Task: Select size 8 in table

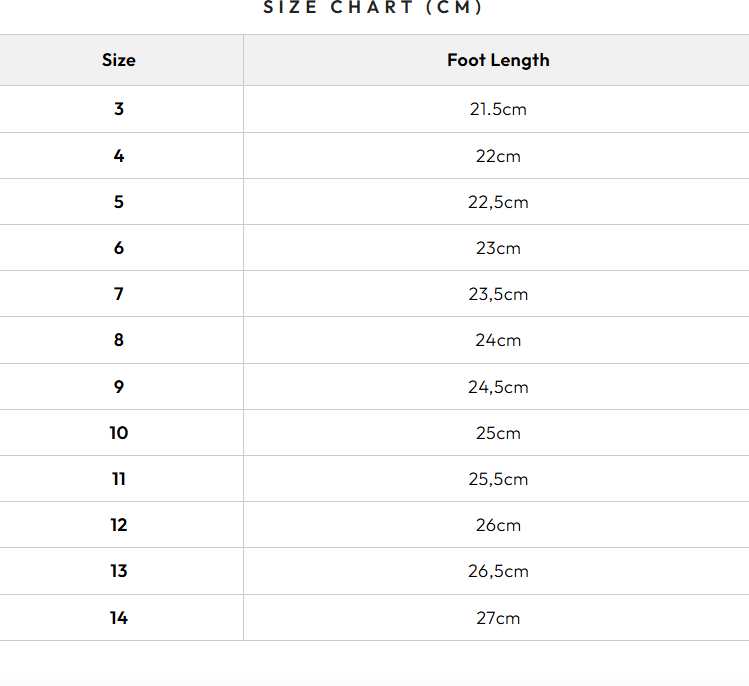Action: [x=118, y=340]
